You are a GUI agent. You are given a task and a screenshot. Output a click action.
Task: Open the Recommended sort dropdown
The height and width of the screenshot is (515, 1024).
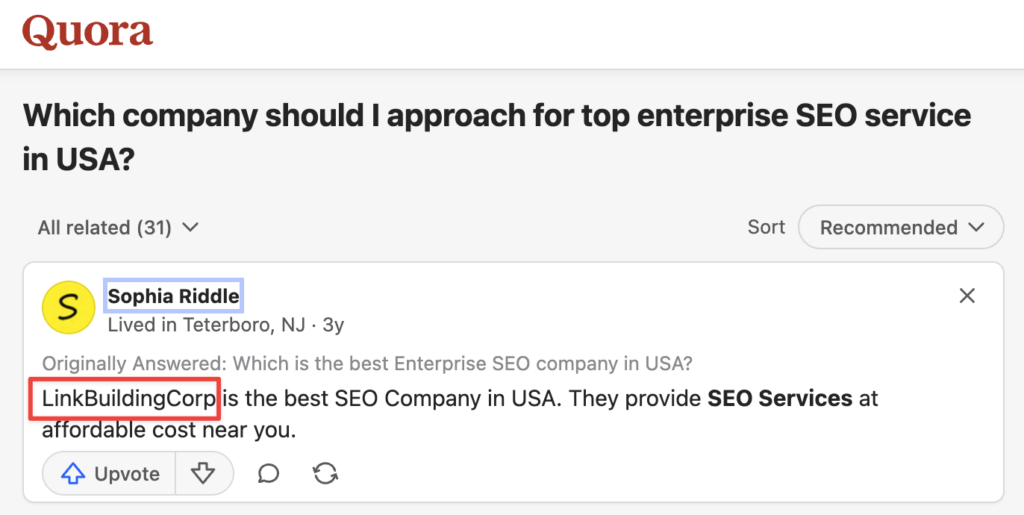coord(901,228)
